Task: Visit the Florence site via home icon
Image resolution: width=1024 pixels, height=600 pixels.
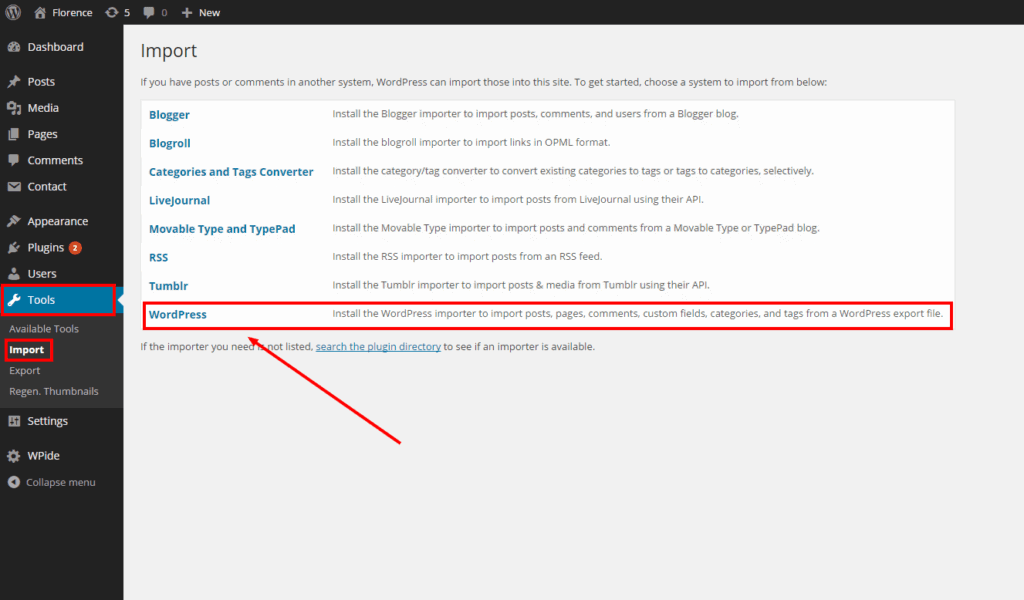Action: tap(40, 12)
